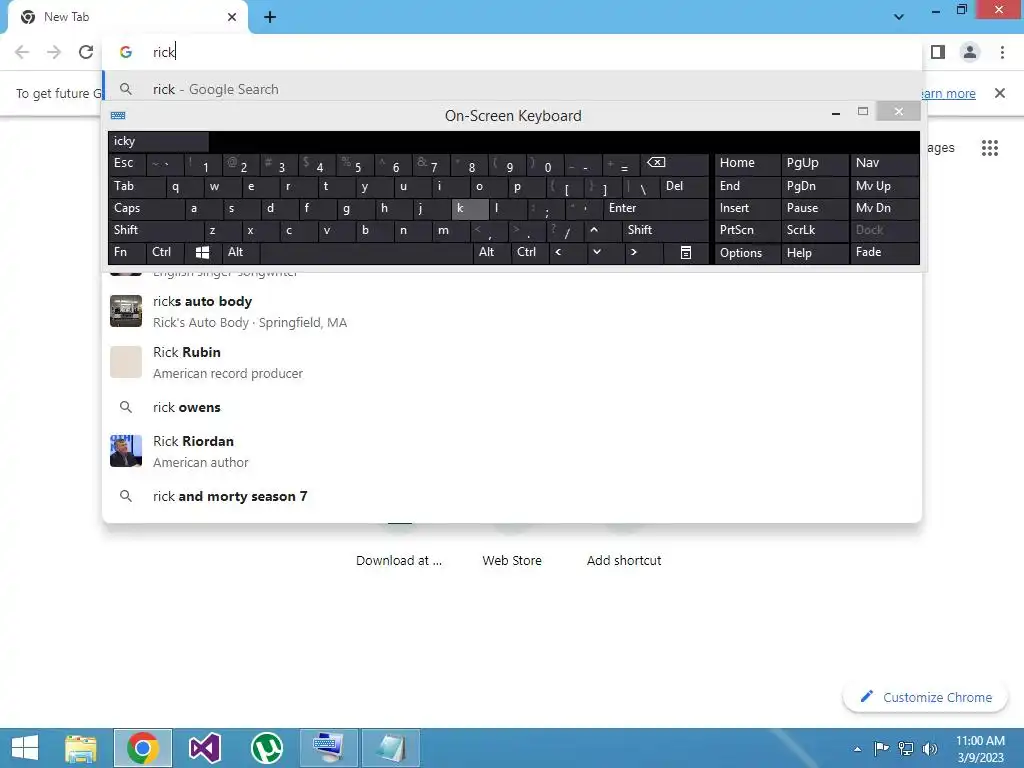This screenshot has width=1024, height=768.
Task: Click the Fade key on keyboard
Action: click(884, 252)
